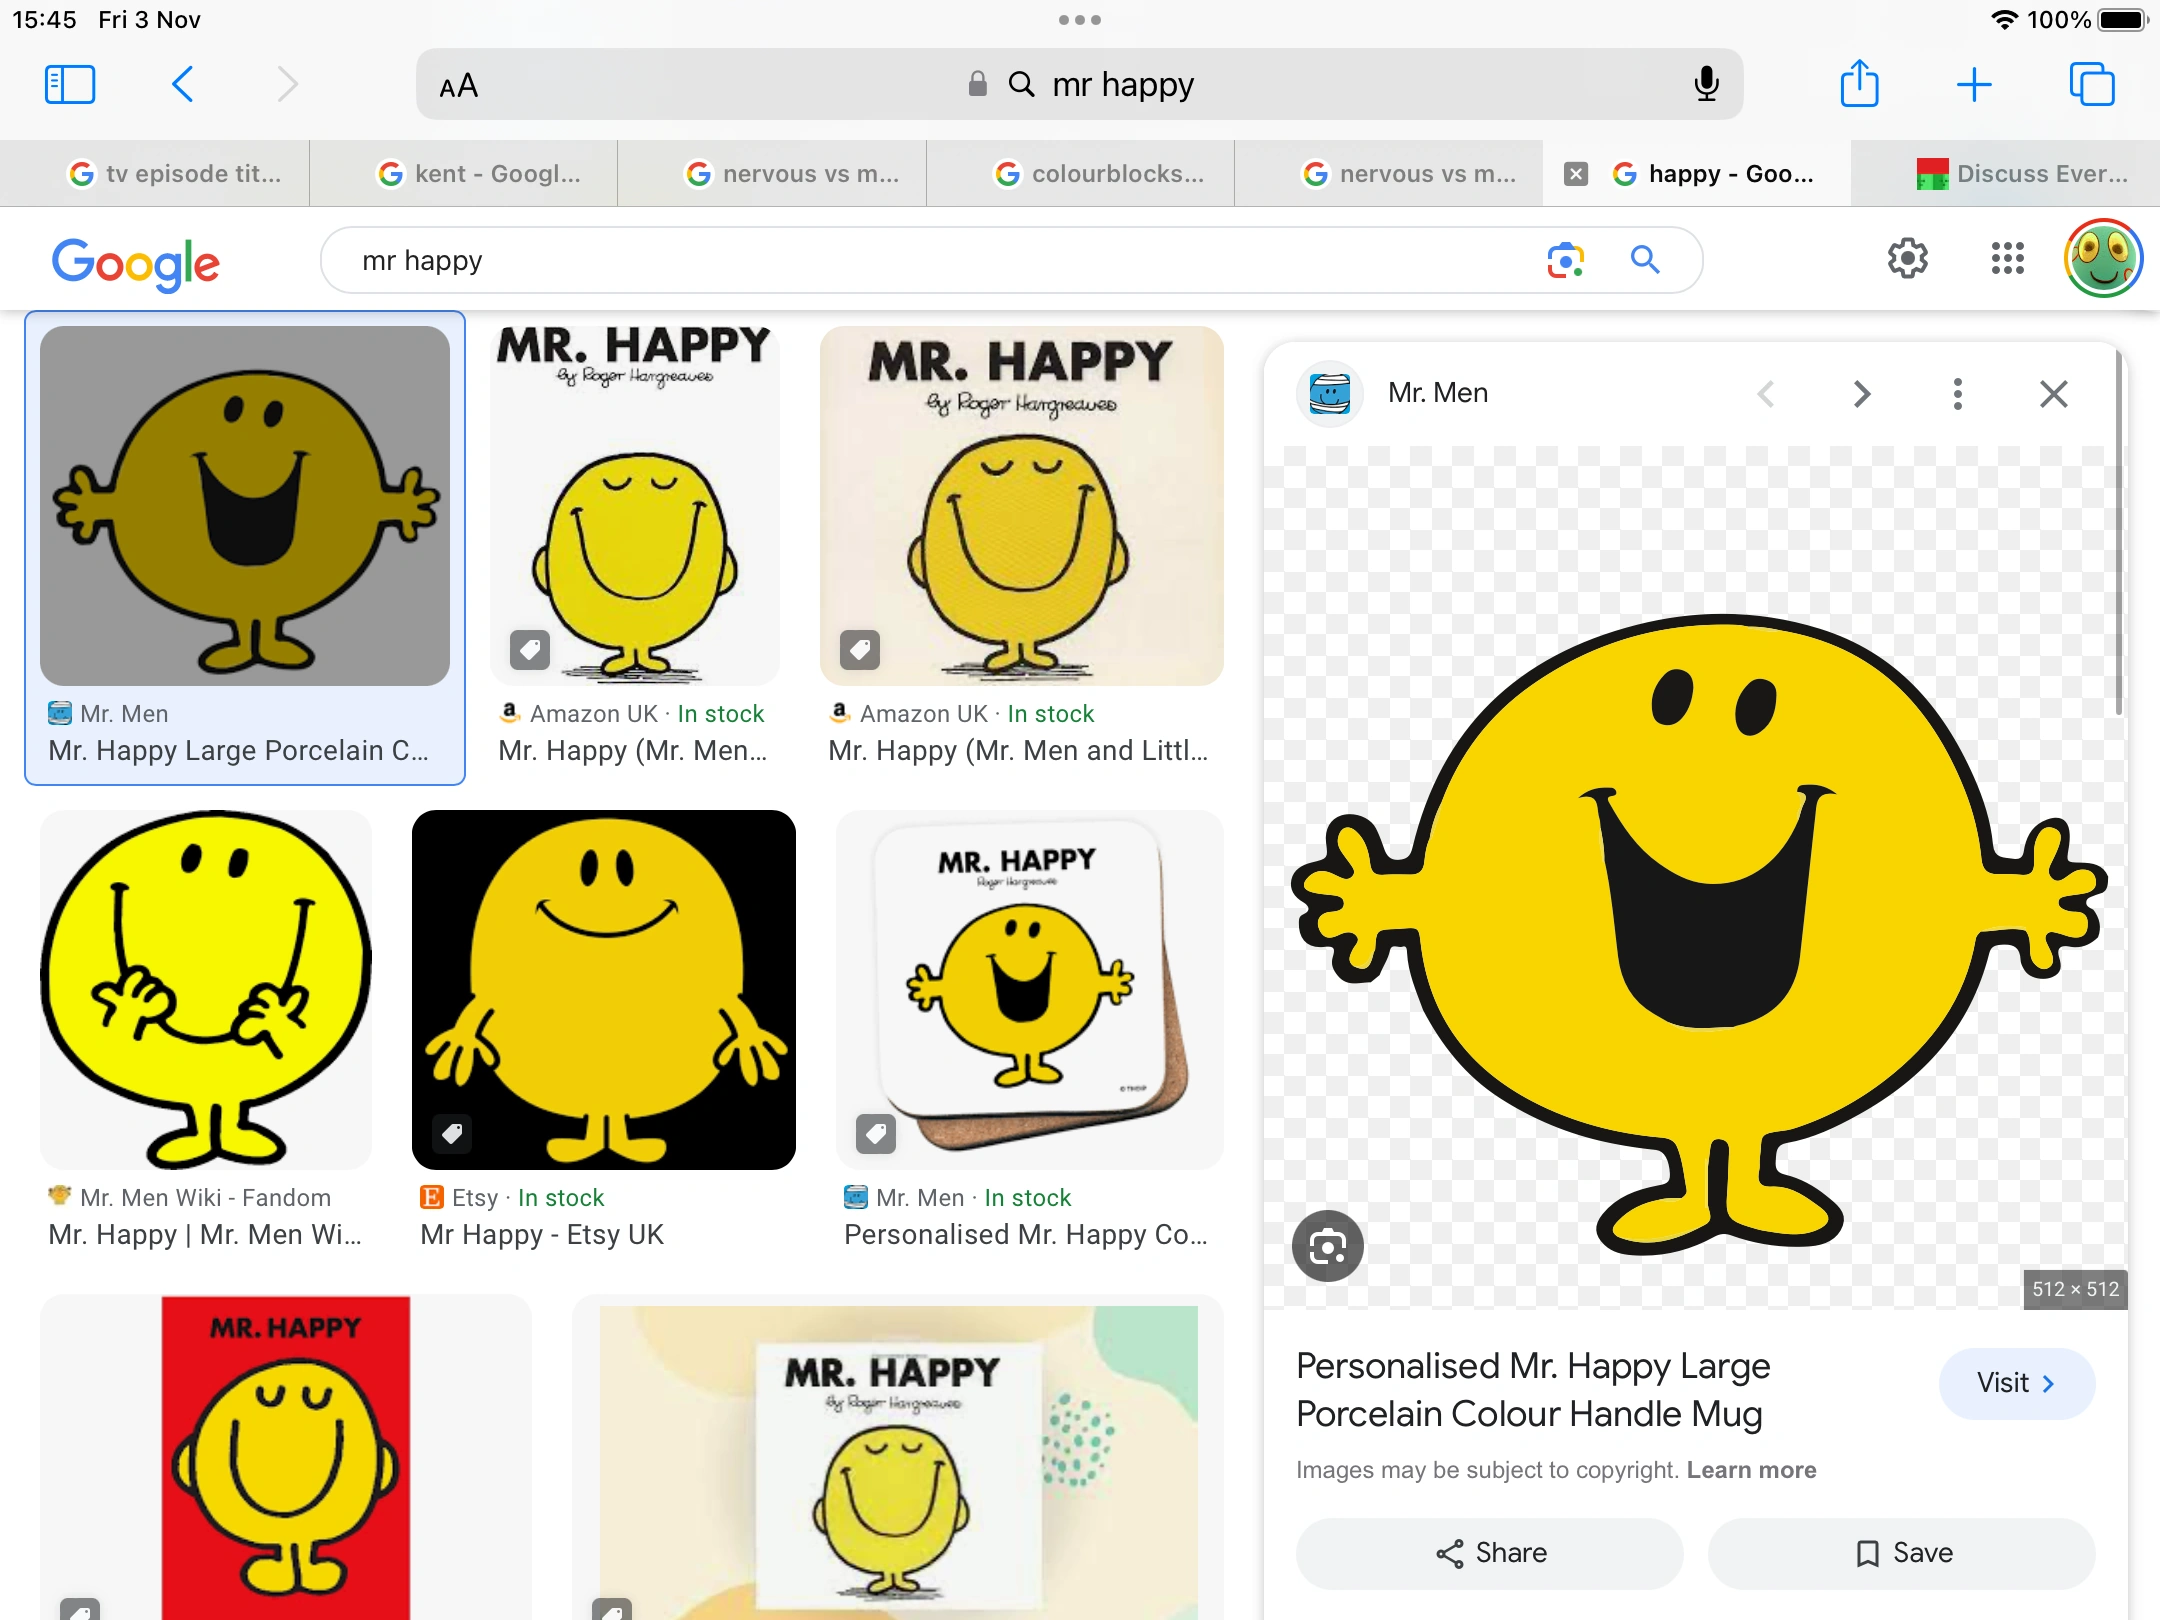Switch to the colourblocks tab

[x=1098, y=174]
